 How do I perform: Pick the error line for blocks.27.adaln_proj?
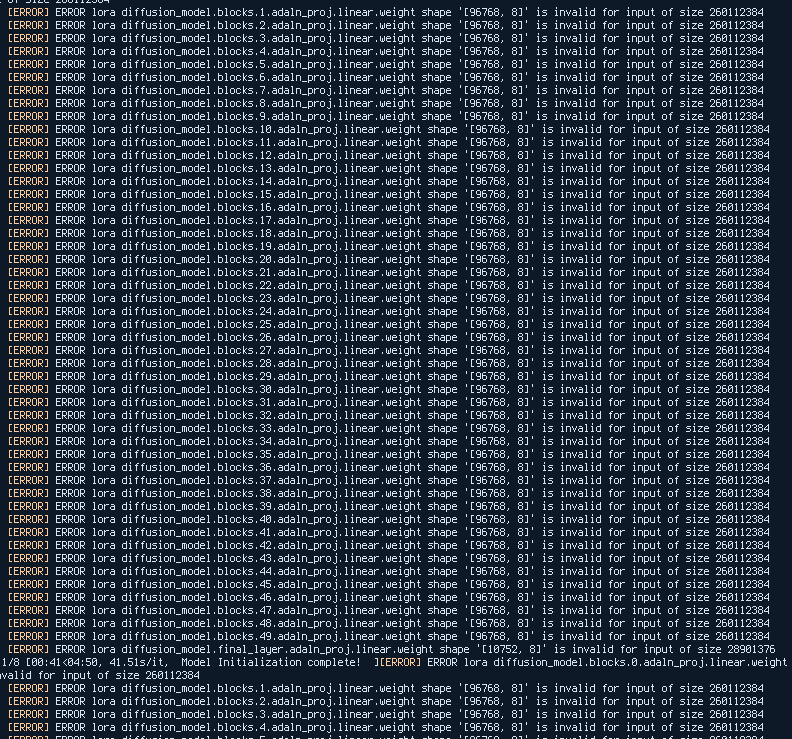pos(388,351)
